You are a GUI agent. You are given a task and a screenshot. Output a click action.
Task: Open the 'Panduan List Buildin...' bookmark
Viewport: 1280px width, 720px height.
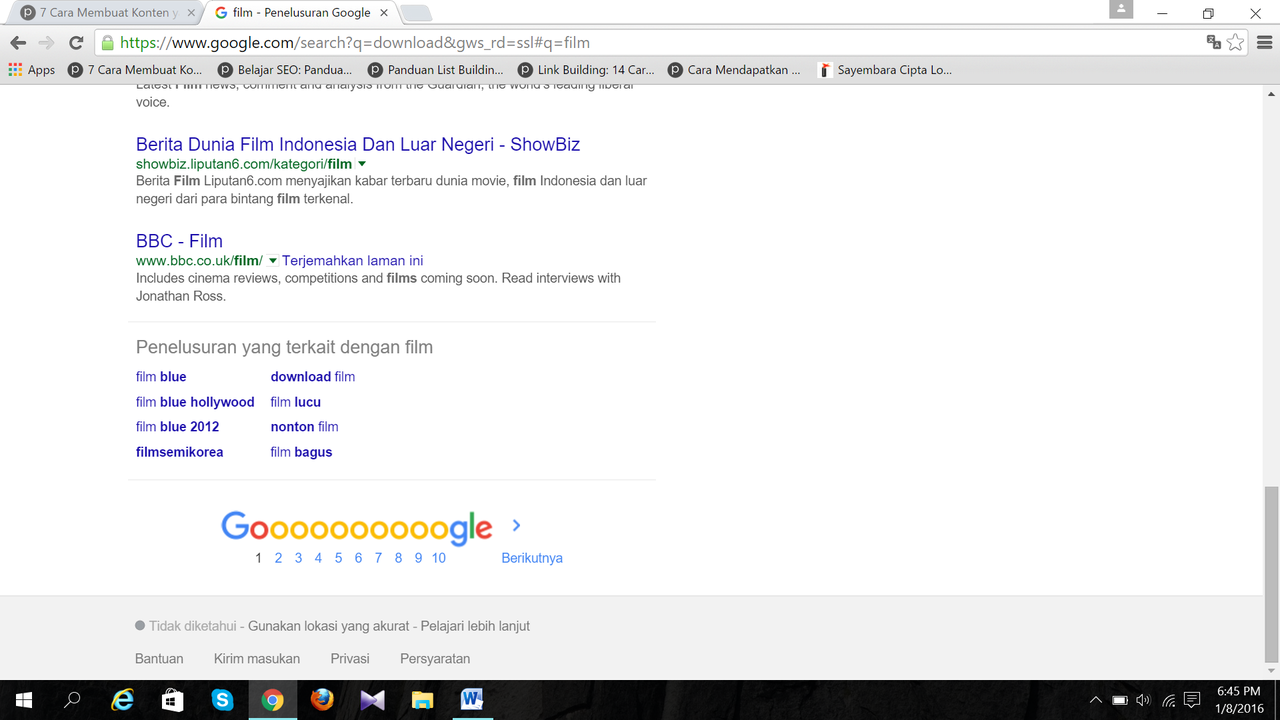coord(435,70)
